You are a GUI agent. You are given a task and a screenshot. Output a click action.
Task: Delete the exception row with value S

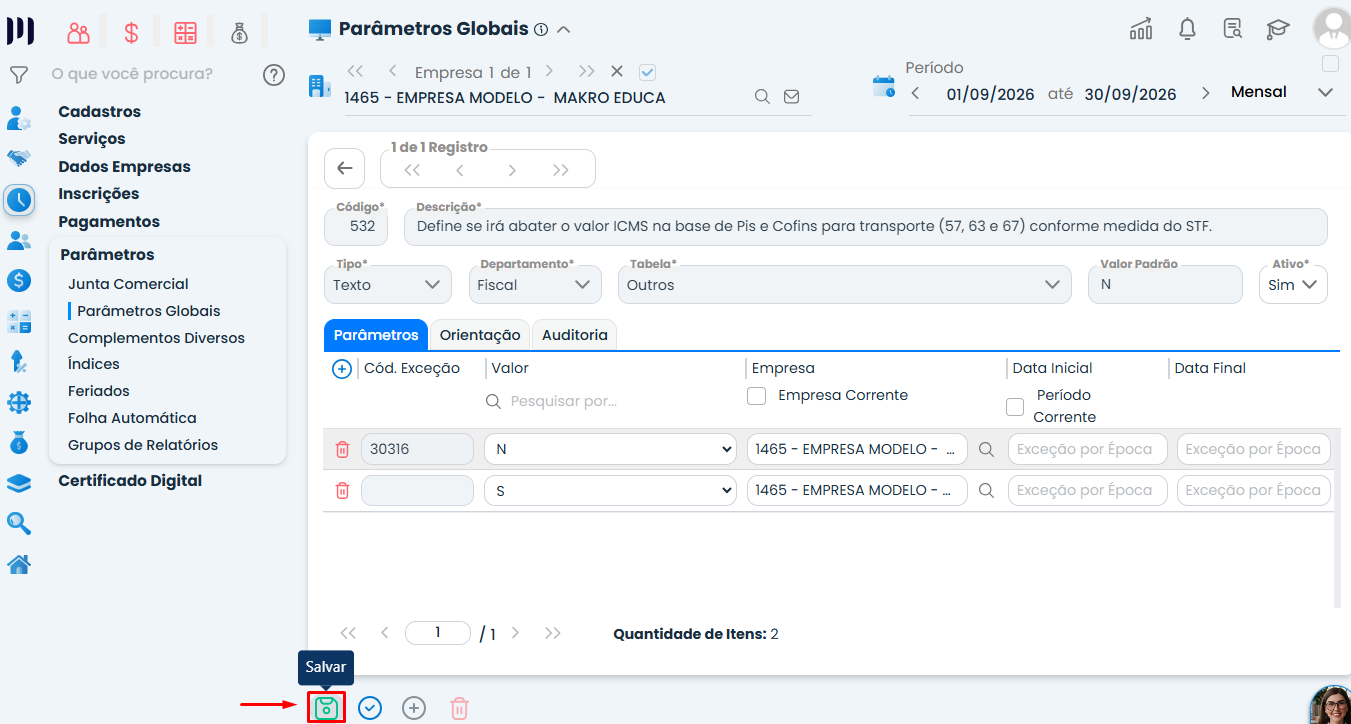coord(342,491)
